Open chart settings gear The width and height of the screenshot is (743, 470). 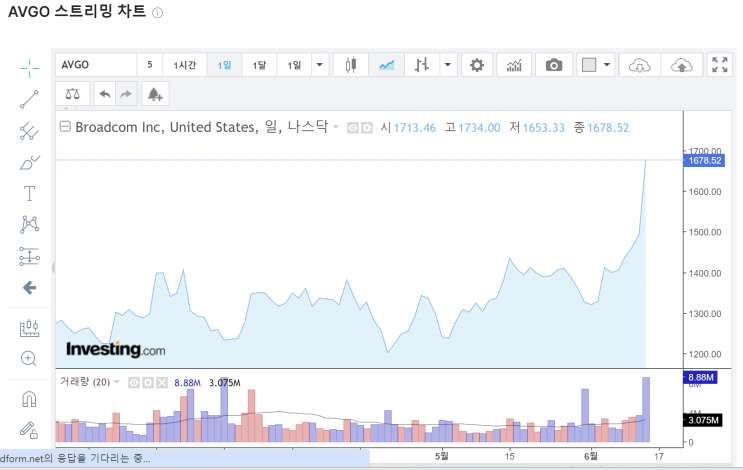477,65
